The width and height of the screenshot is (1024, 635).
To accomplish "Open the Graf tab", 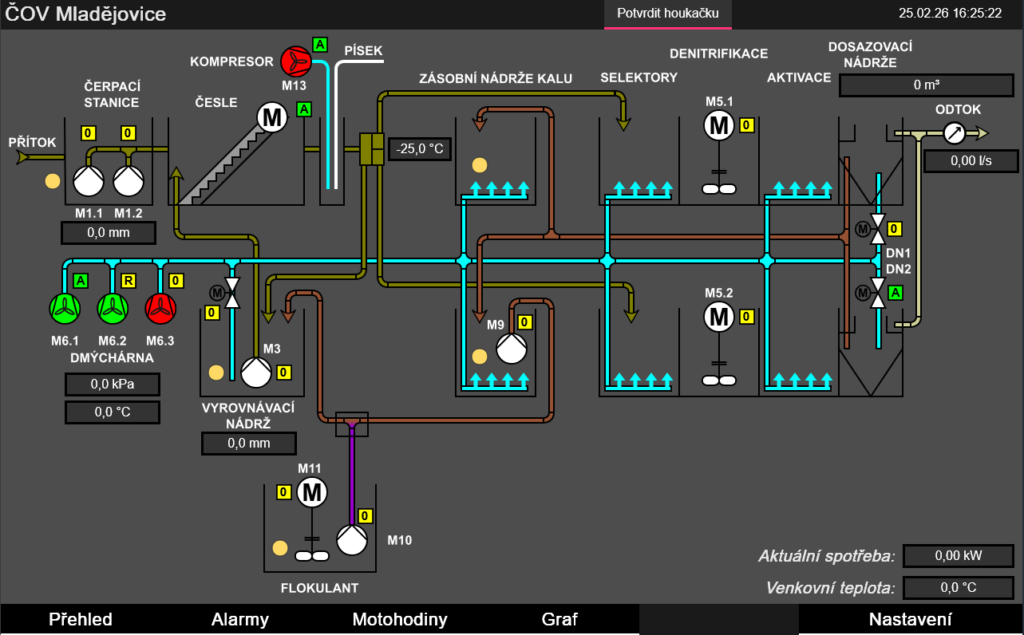I will [x=560, y=620].
